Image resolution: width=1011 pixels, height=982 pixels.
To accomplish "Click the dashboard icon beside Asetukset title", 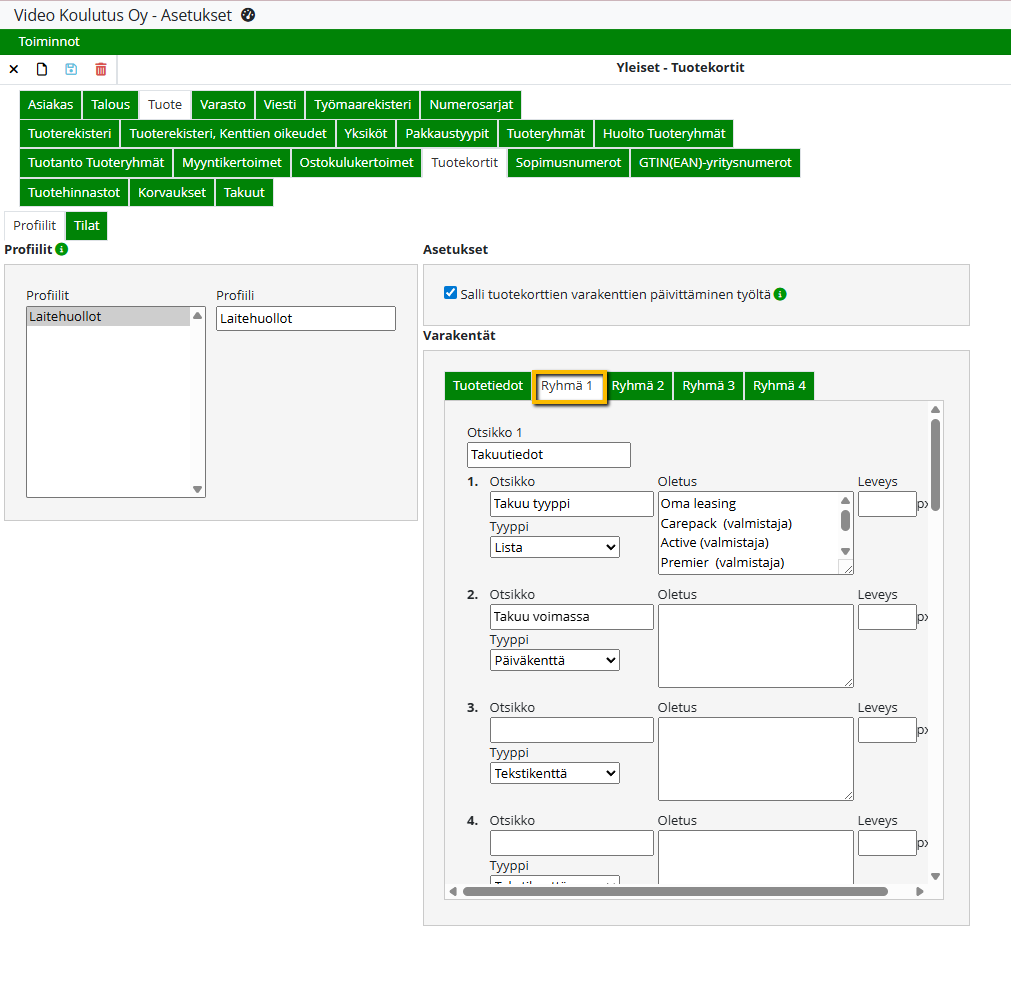I will pyautogui.click(x=249, y=15).
